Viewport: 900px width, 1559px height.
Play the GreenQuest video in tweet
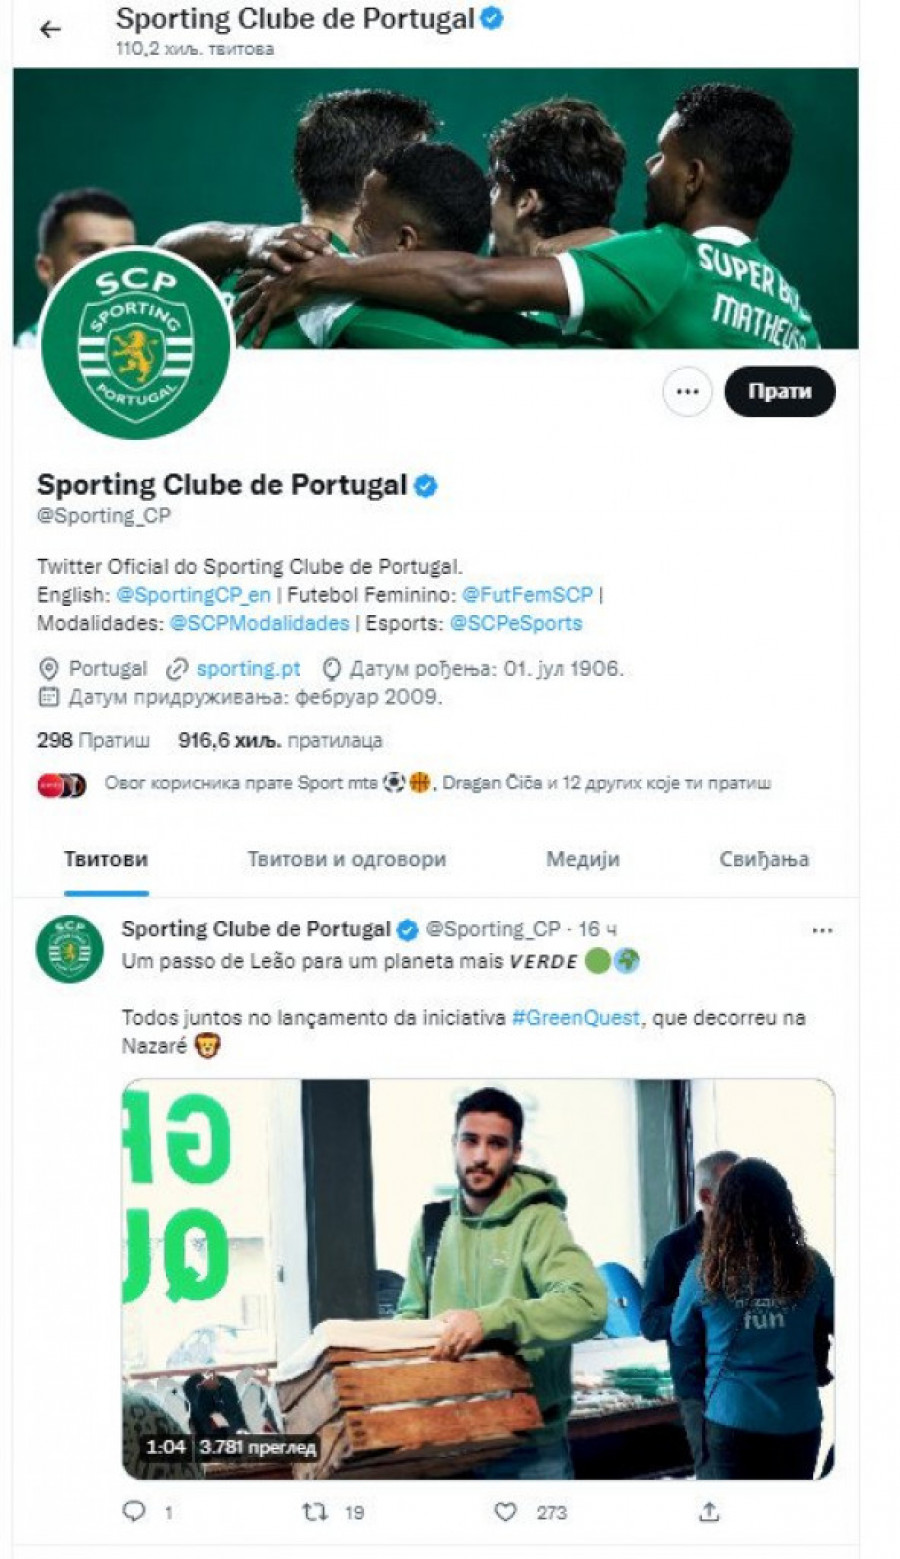478,1279
